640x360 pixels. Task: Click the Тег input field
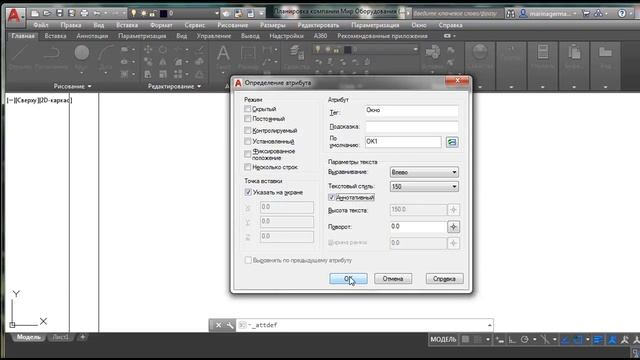coord(411,110)
